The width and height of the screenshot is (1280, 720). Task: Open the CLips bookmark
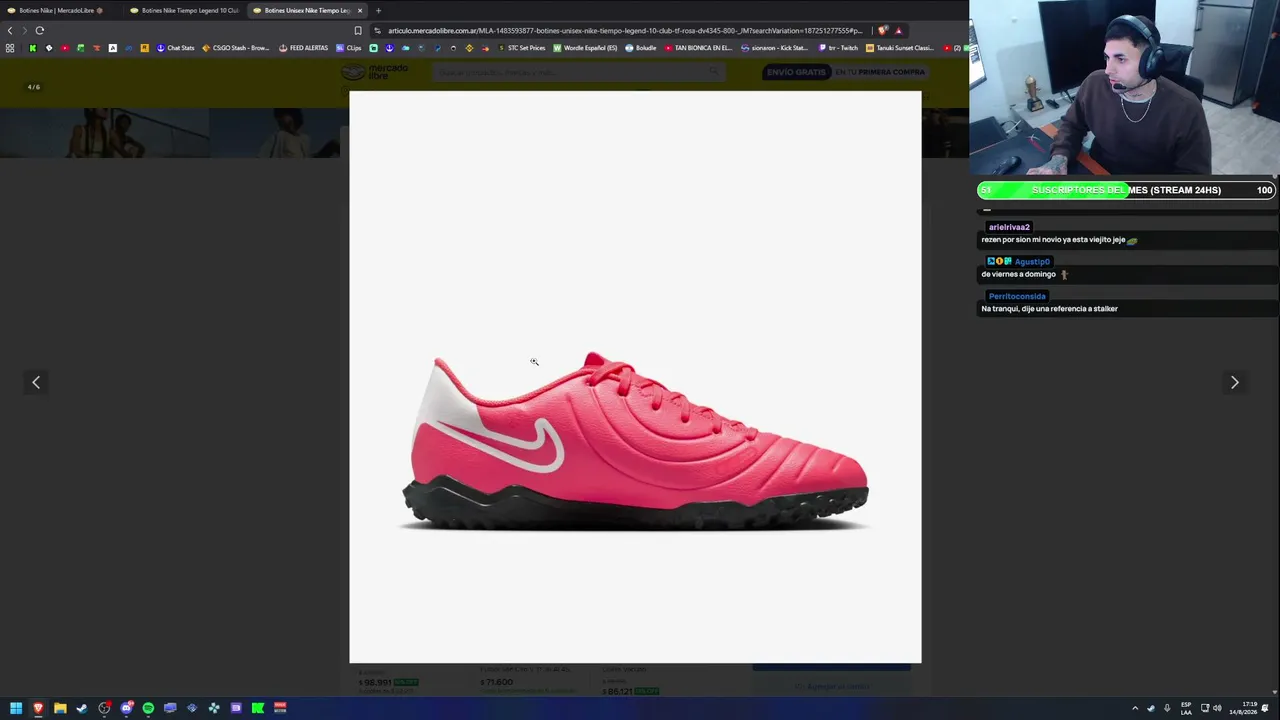(x=349, y=48)
